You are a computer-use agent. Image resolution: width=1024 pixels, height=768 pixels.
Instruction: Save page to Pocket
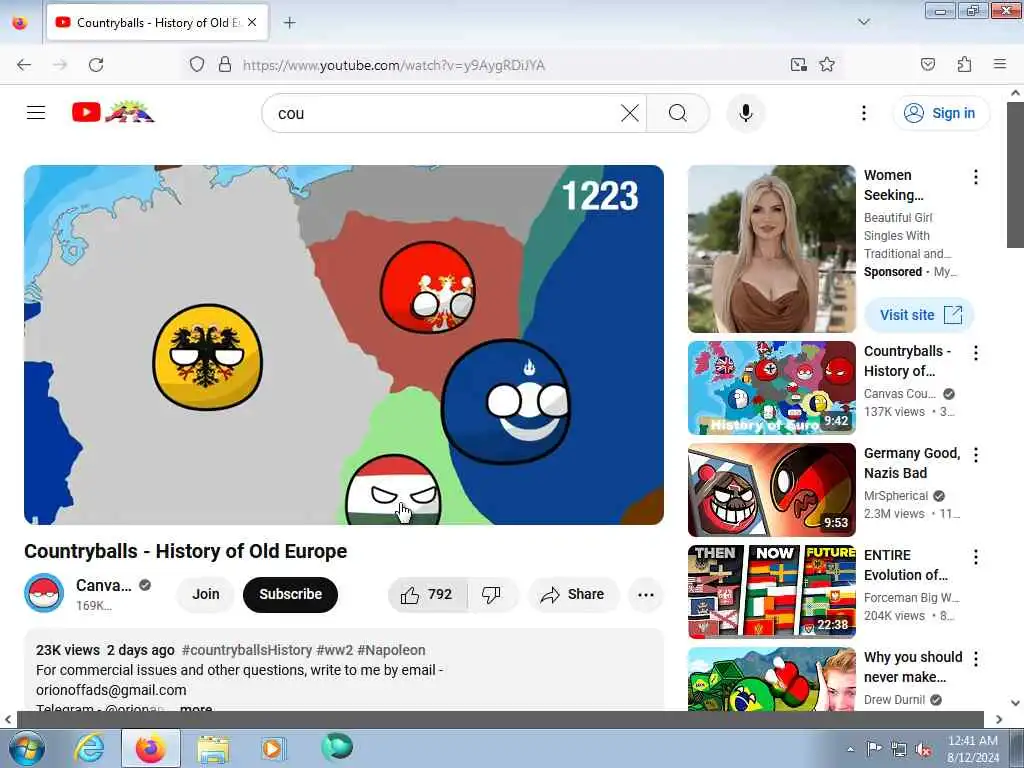(927, 65)
